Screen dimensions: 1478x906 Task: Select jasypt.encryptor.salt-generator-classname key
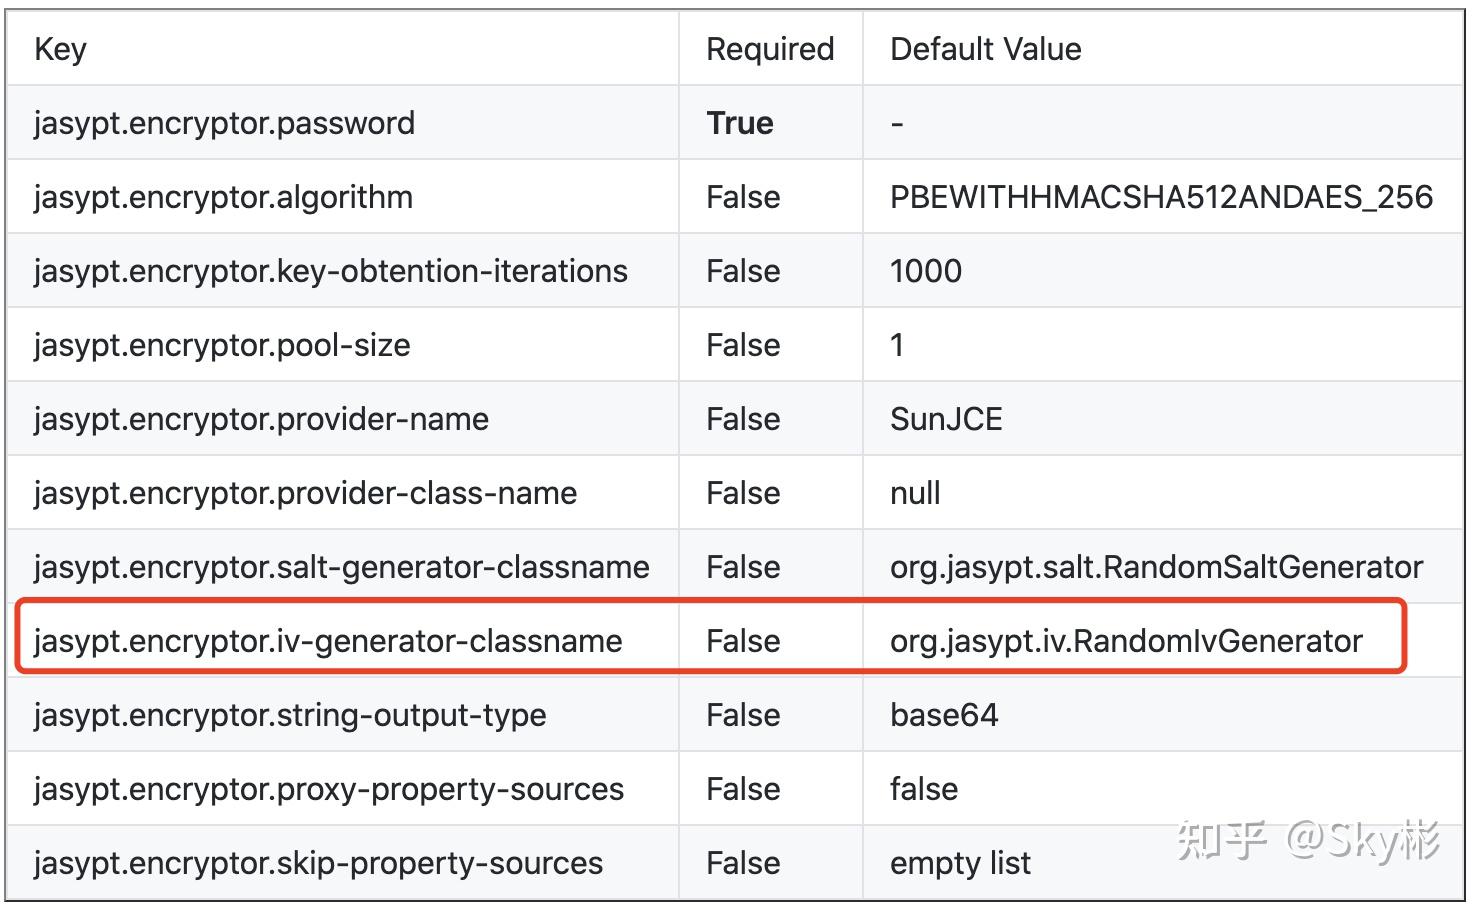342,567
